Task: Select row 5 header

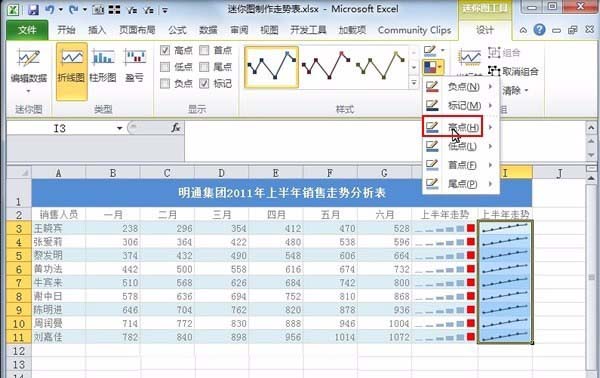Action: 19,256
